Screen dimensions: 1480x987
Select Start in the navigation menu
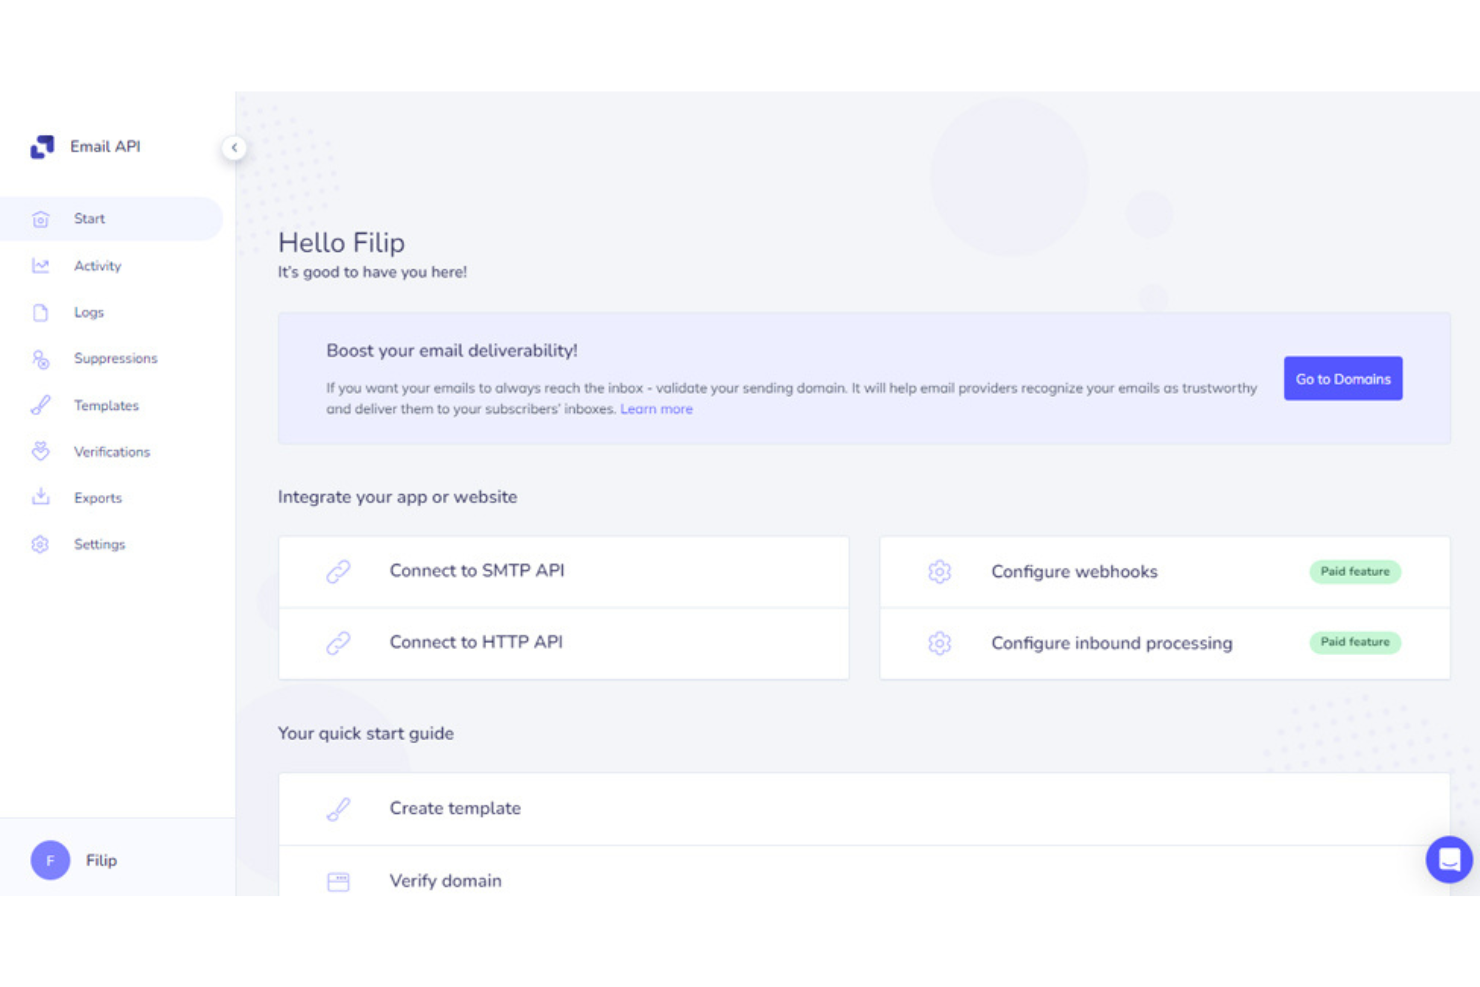89,218
